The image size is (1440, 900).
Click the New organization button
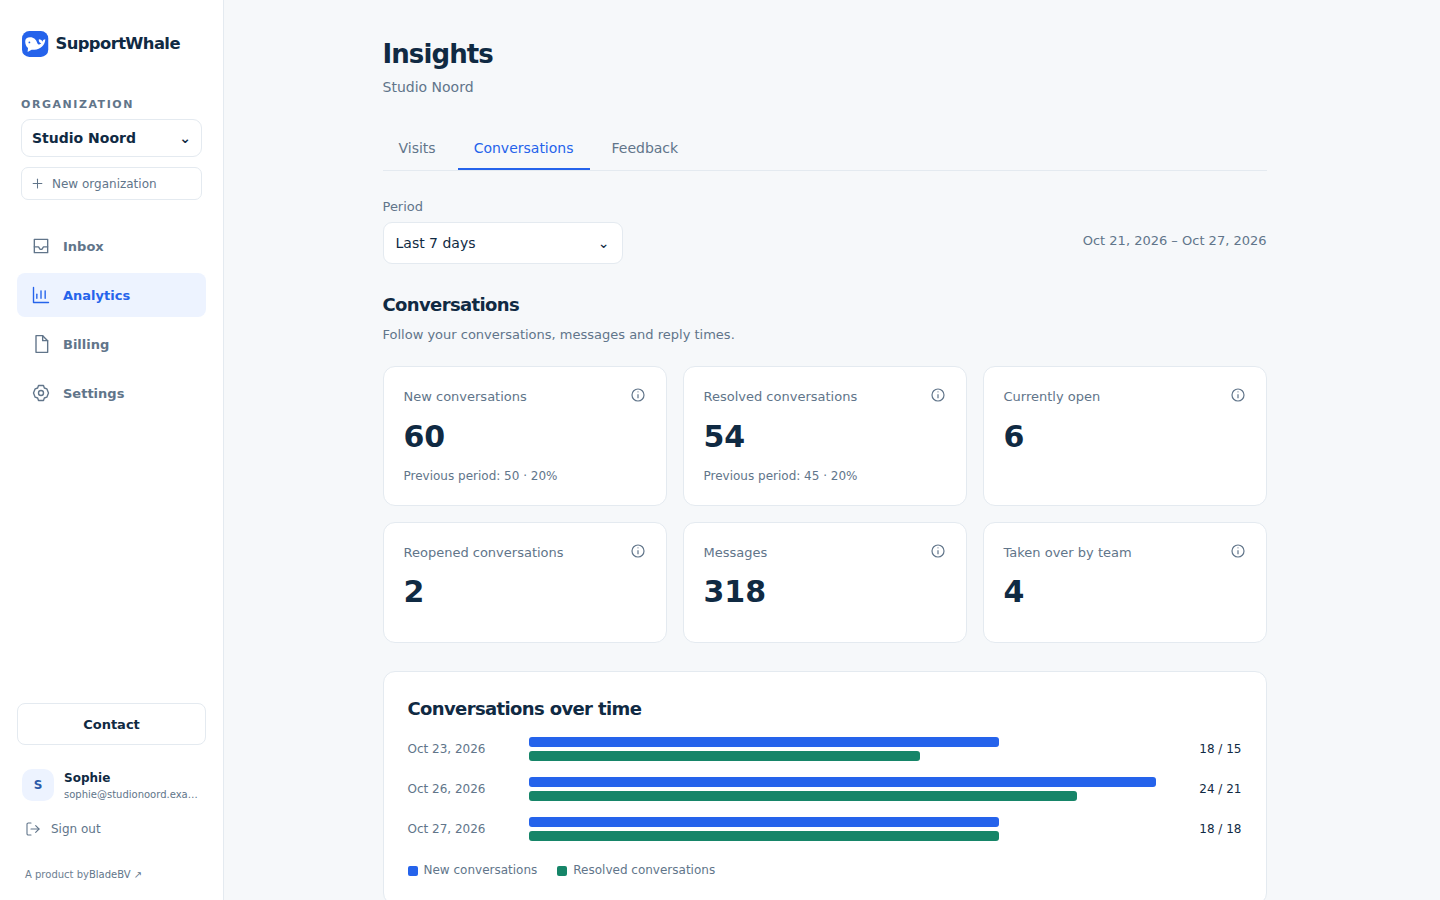(111, 183)
